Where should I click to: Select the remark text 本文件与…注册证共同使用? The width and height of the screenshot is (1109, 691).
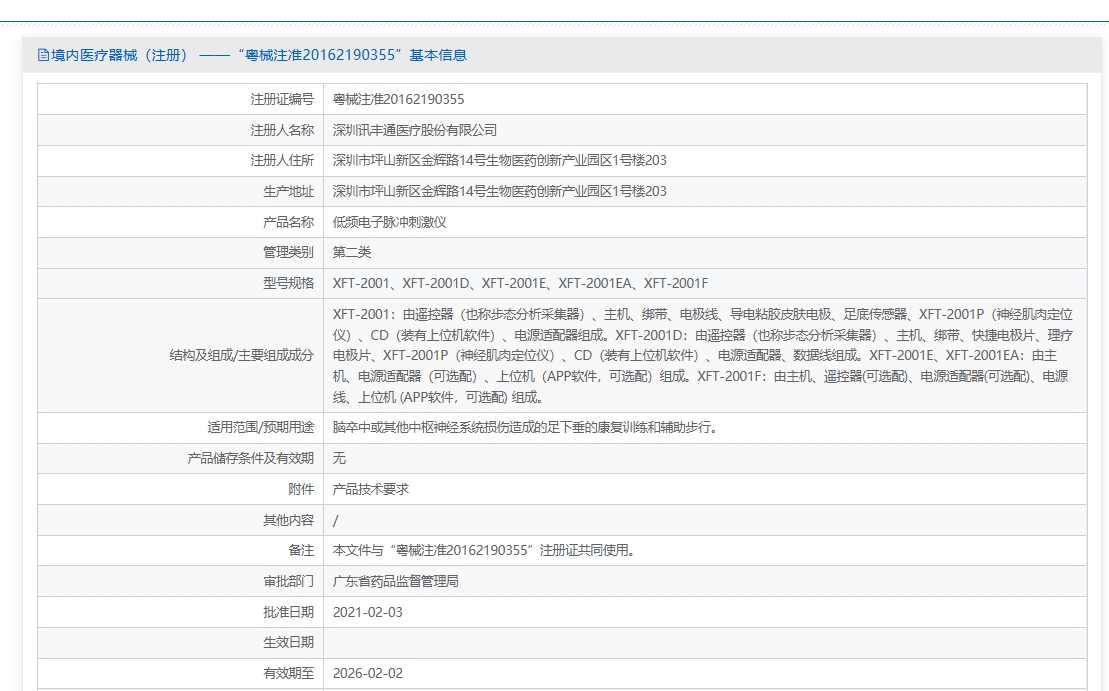pos(485,550)
